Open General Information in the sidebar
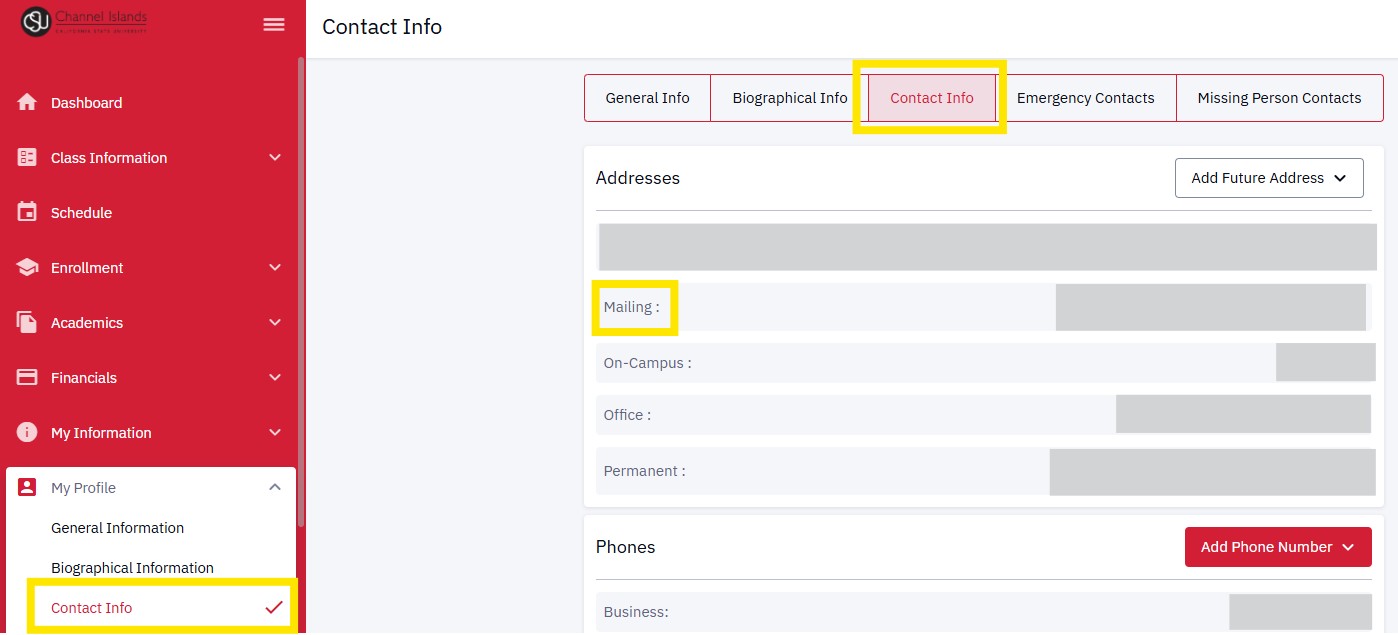Screen dimensions: 1398x635 pyautogui.click(x=117, y=528)
